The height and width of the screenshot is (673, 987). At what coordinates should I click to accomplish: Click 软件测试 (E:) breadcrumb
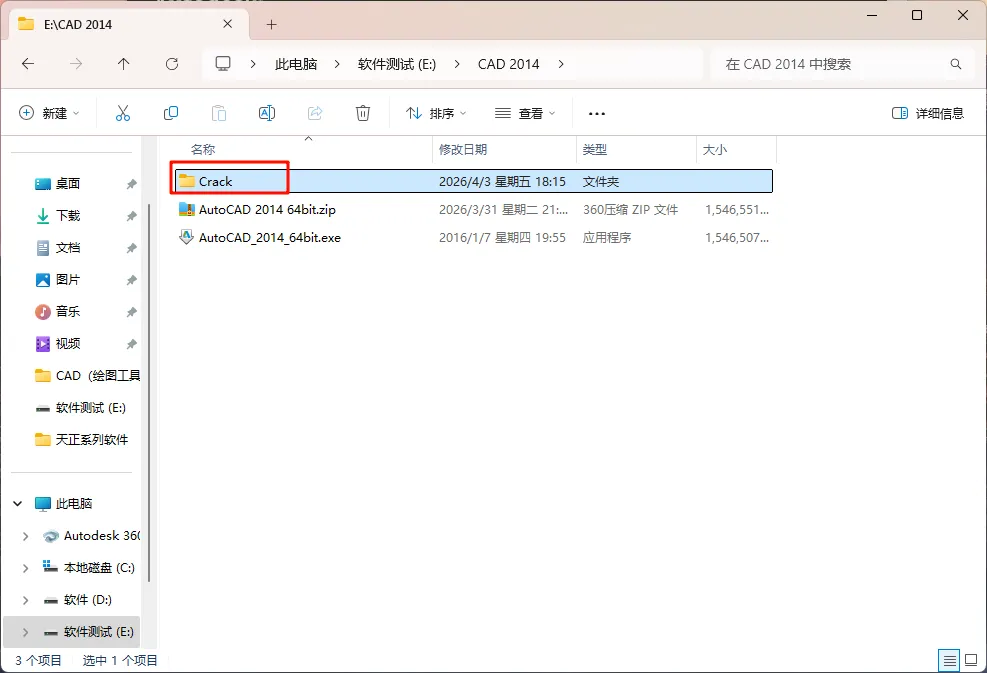397,64
